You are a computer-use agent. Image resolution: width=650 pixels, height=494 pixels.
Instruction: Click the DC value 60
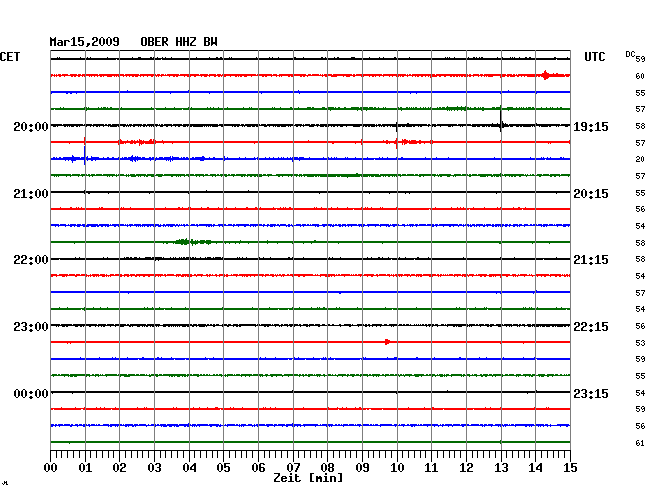[x=640, y=76]
